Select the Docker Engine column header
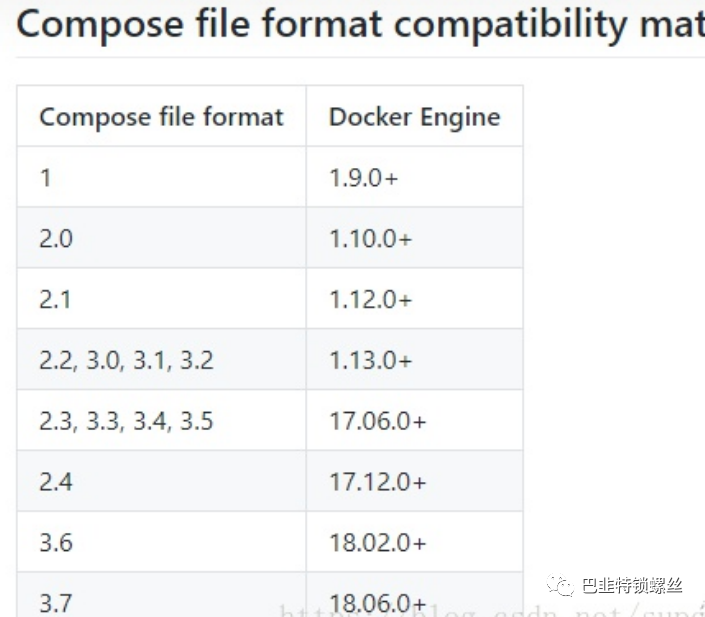 [415, 116]
